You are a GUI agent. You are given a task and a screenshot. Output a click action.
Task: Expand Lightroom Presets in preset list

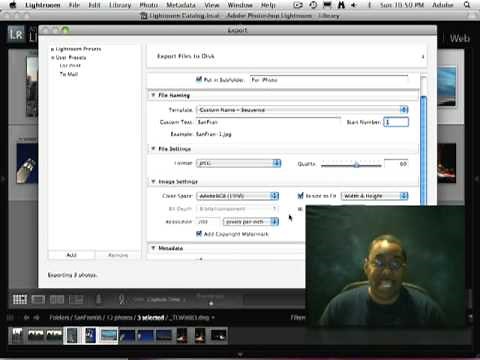click(x=52, y=49)
